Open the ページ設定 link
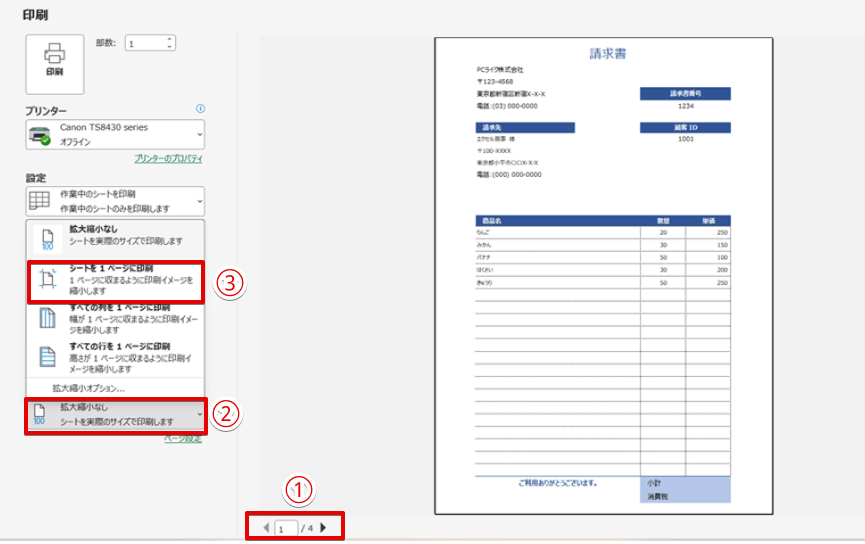 coord(183,438)
